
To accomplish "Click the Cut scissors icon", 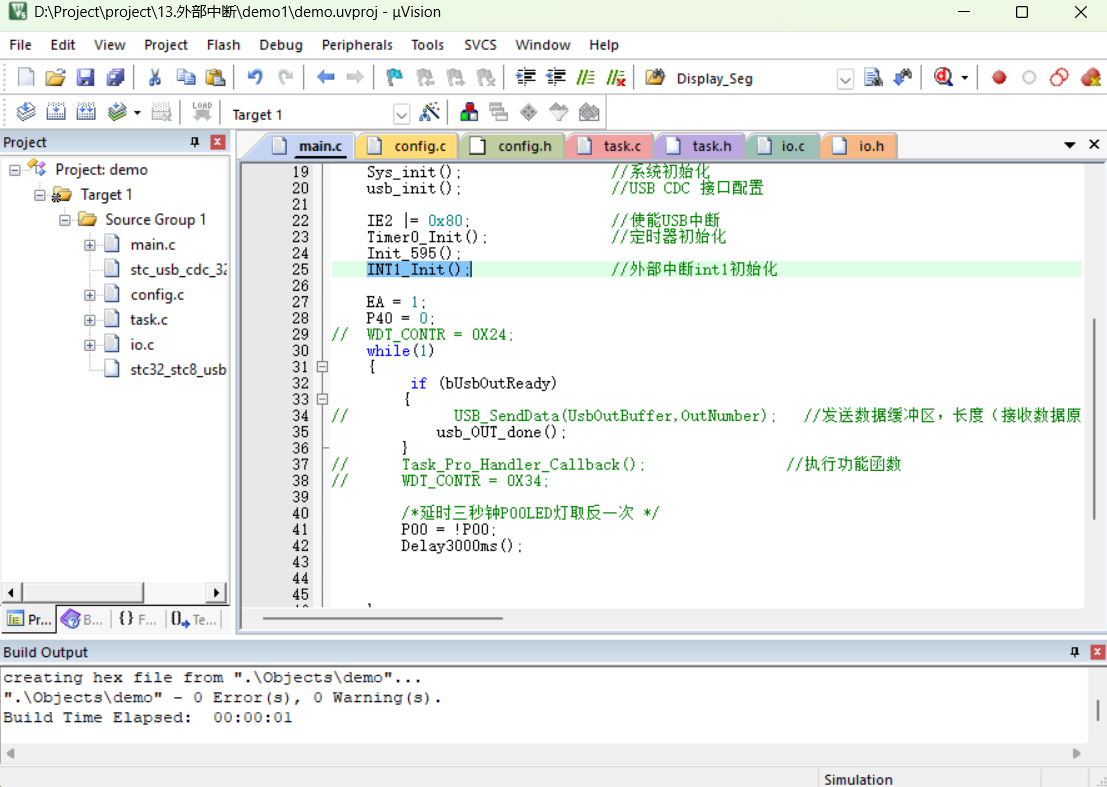I will (x=155, y=78).
